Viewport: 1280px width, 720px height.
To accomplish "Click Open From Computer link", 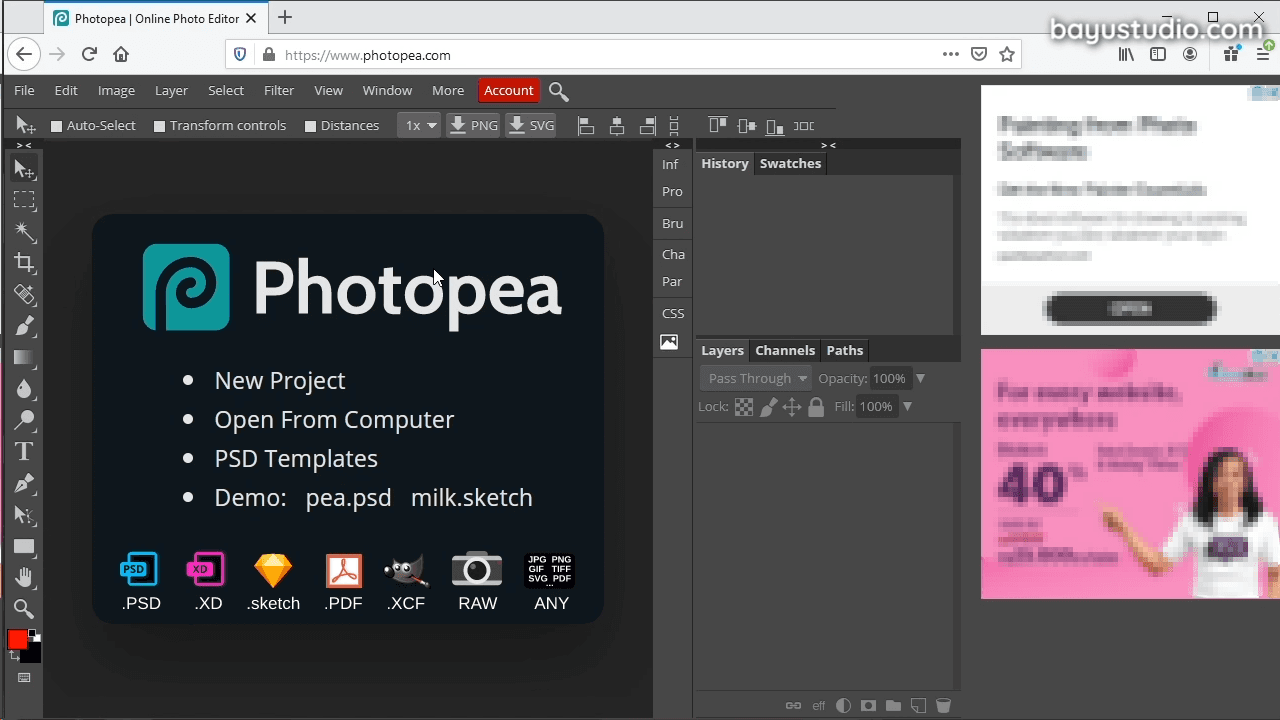I will coord(334,419).
